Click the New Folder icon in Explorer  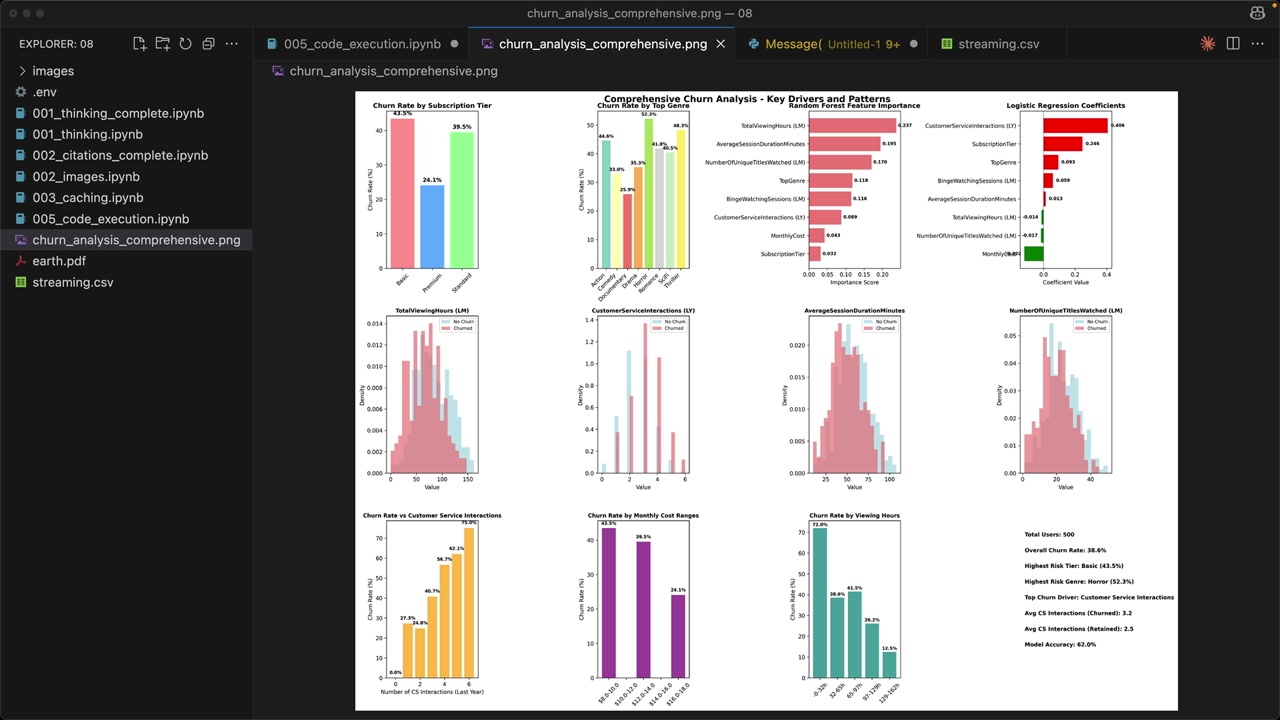(x=162, y=44)
